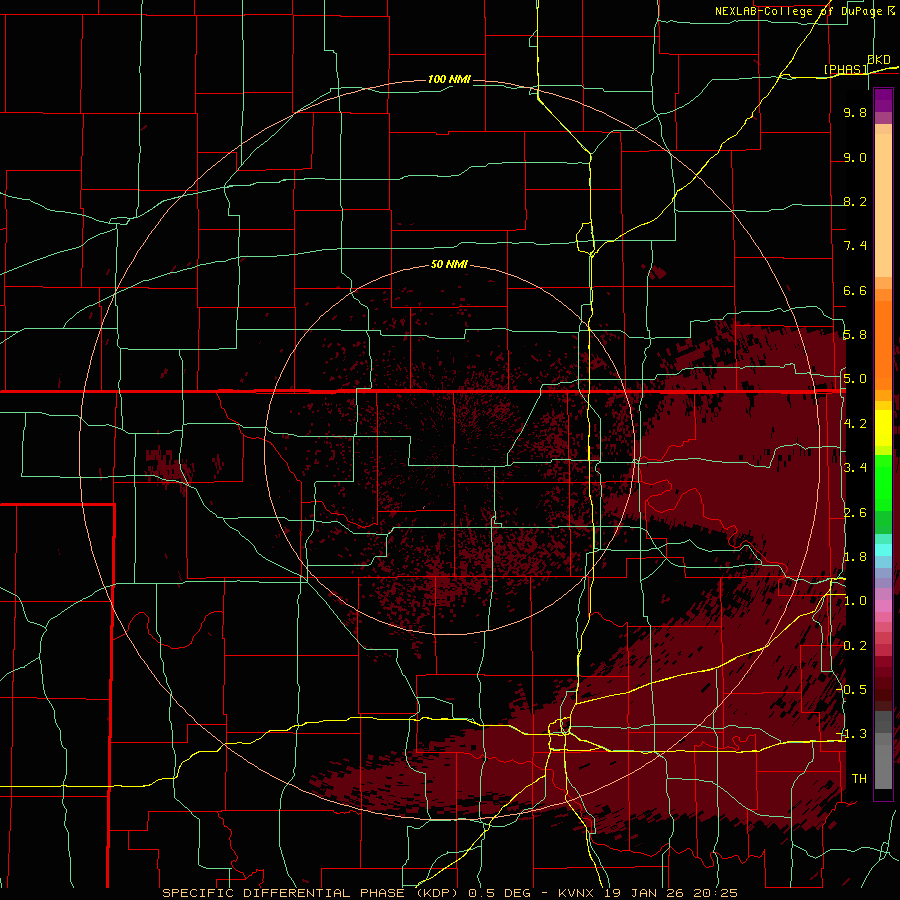Select the 3.4 legend value

855,468
